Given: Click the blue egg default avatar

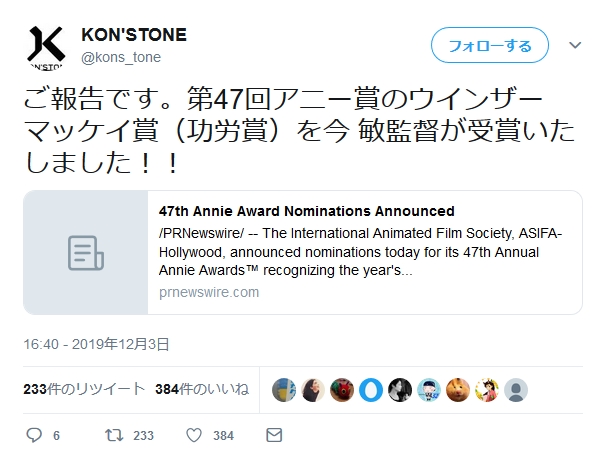Looking at the screenshot, I should click(371, 389).
